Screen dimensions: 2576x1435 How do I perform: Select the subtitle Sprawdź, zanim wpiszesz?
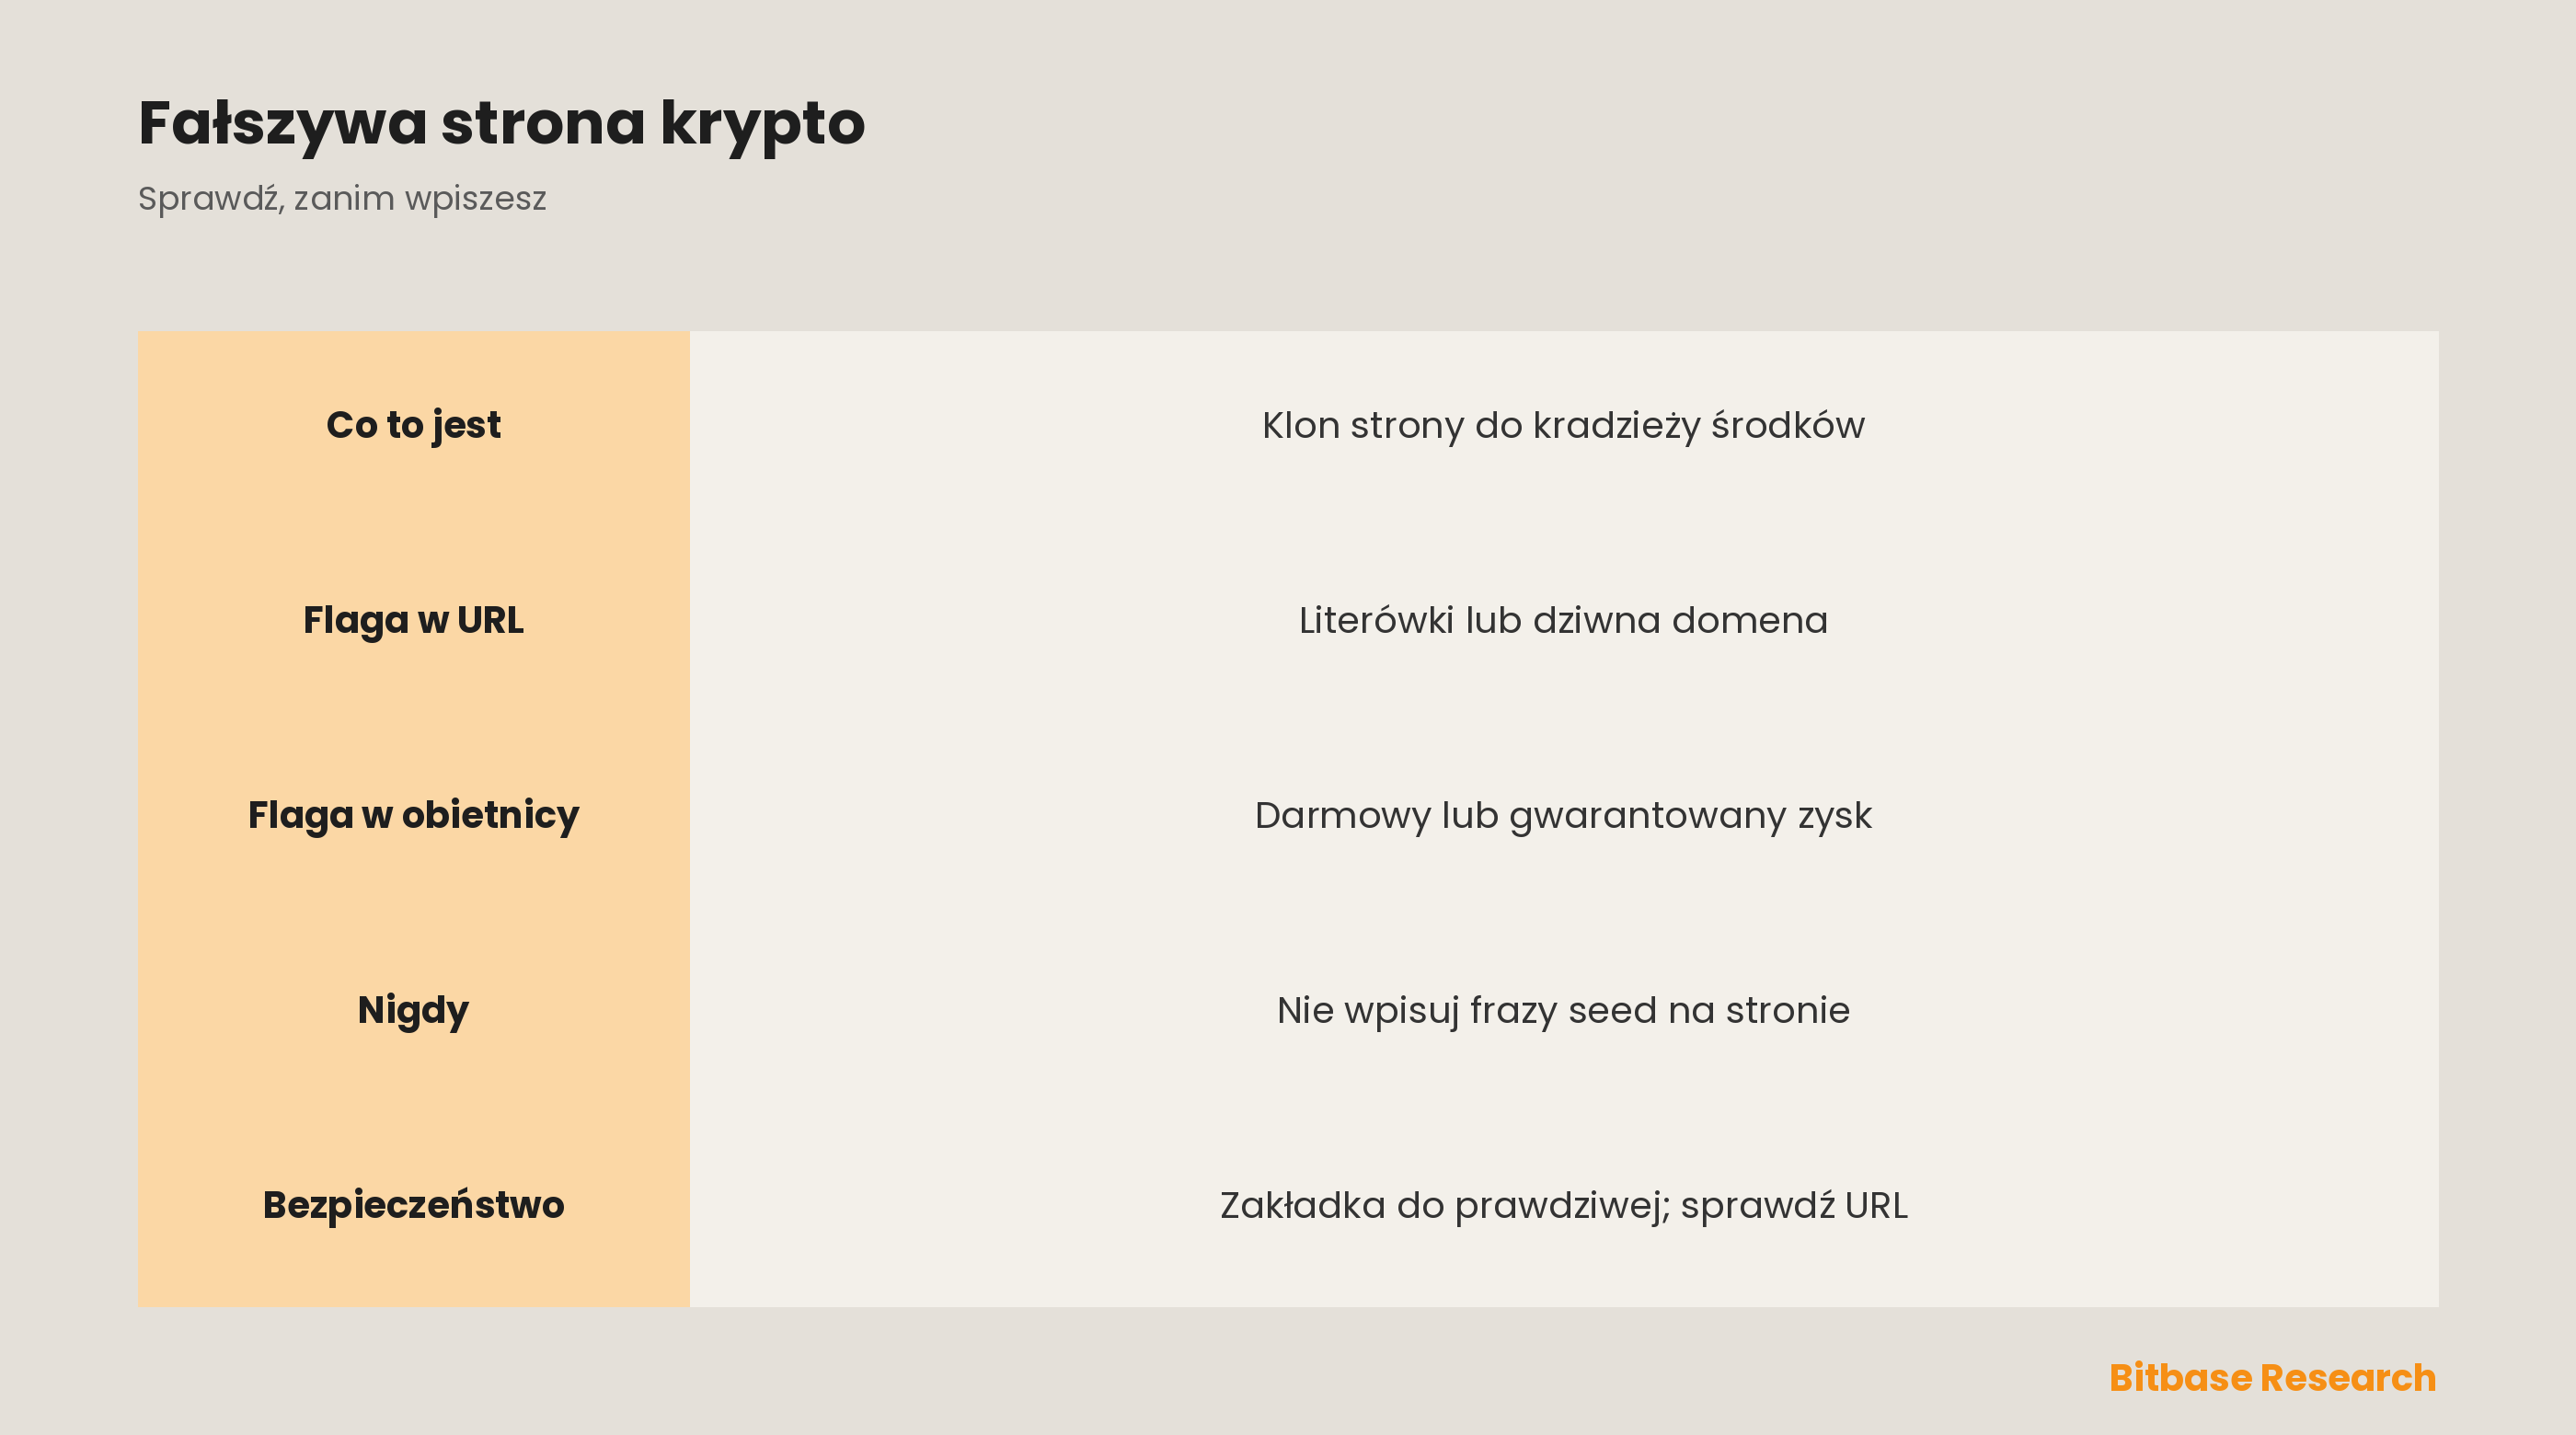coord(342,199)
